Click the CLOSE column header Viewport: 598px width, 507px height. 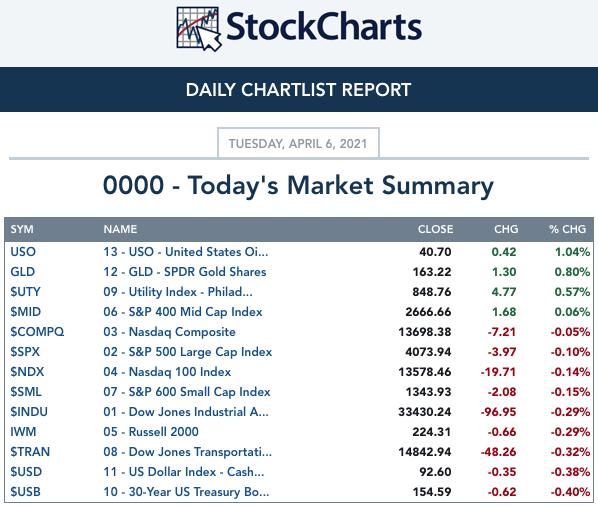point(436,229)
